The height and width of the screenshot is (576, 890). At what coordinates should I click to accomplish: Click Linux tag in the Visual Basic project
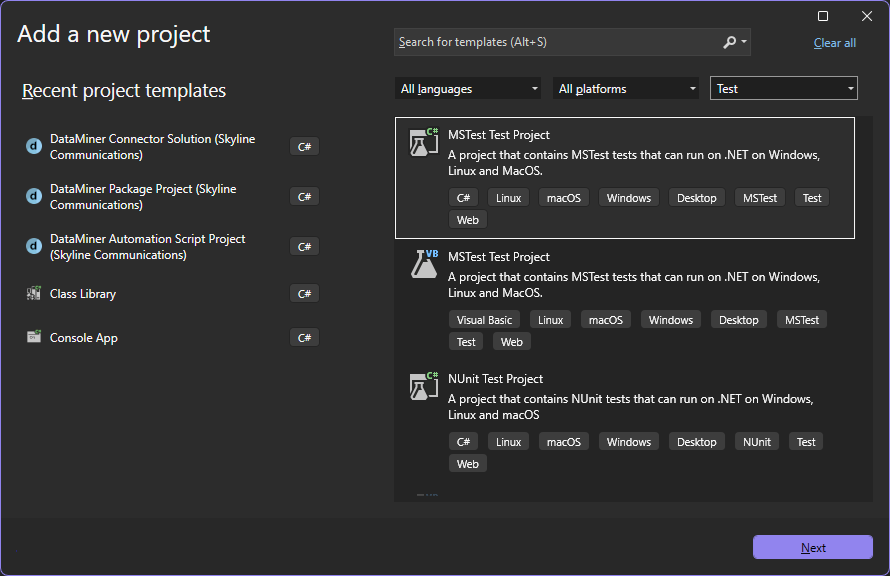(x=550, y=319)
